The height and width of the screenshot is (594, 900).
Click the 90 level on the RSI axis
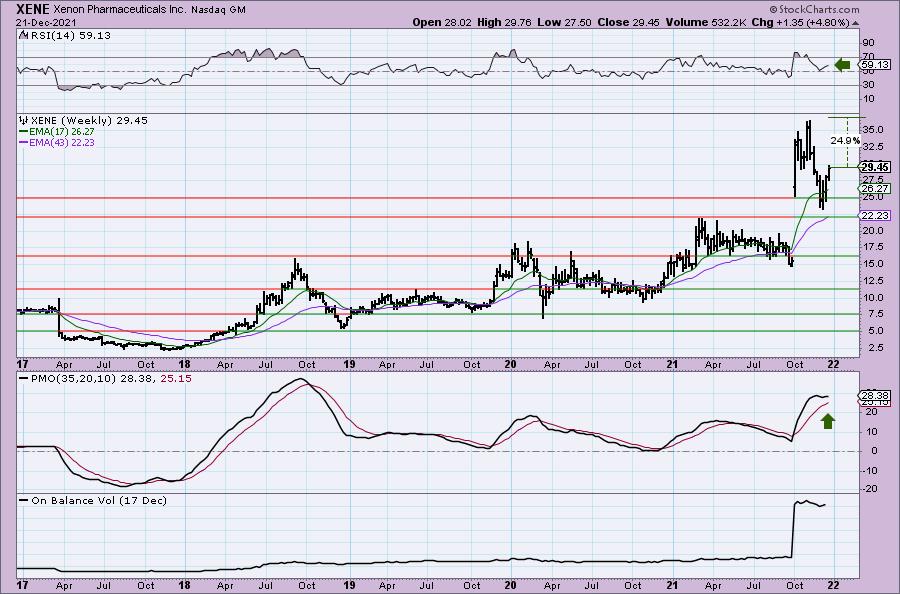point(868,42)
